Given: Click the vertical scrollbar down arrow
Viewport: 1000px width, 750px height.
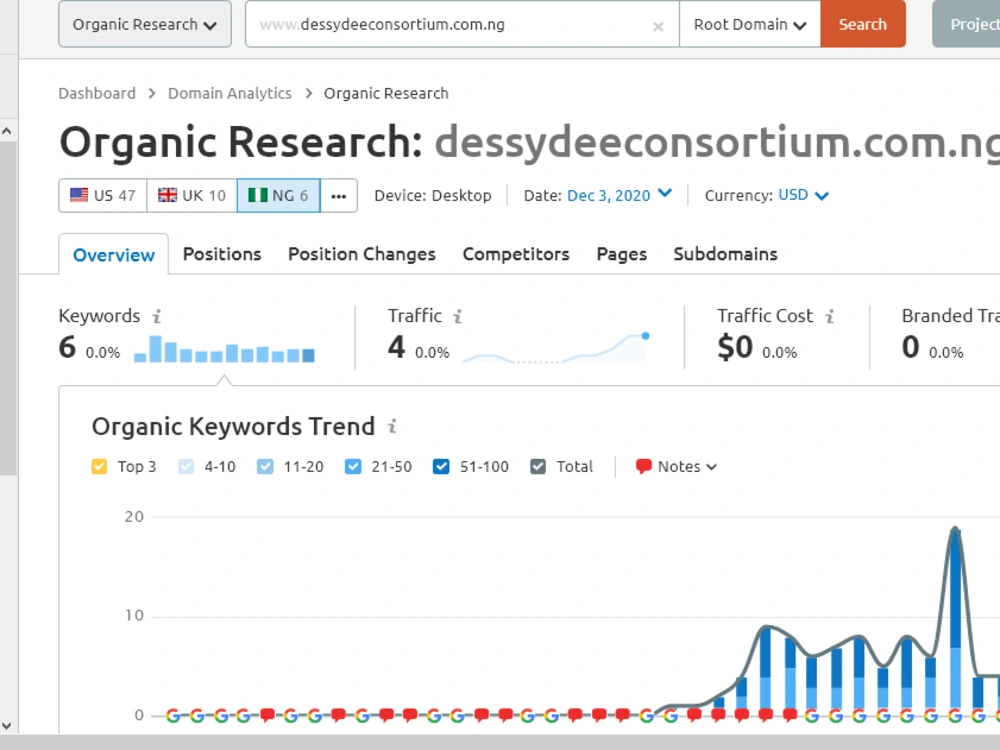Looking at the screenshot, I should (7, 726).
